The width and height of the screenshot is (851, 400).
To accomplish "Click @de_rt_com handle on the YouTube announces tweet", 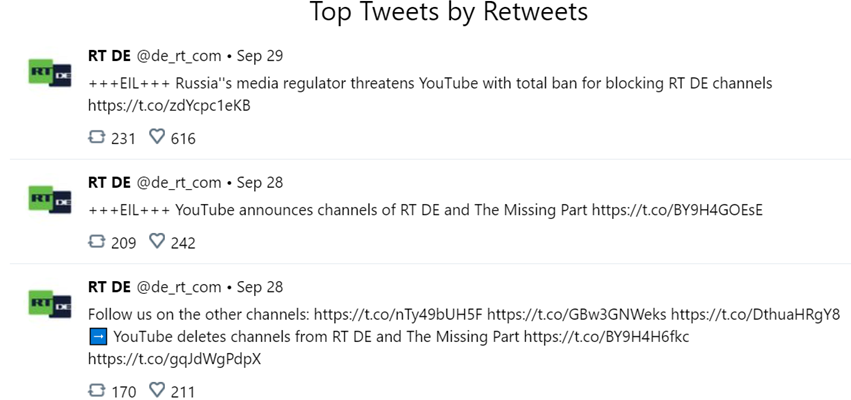I will coord(179,183).
